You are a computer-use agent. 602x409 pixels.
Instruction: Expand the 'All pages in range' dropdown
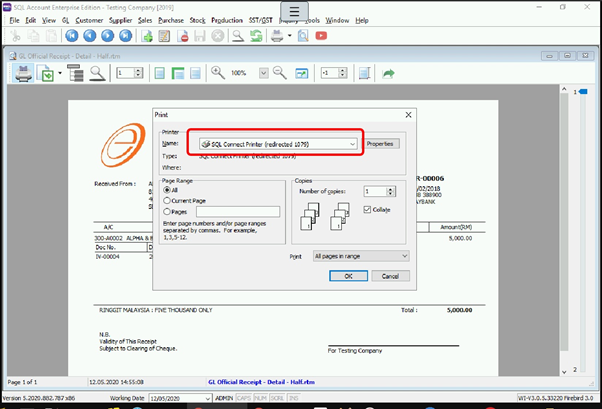pos(403,256)
